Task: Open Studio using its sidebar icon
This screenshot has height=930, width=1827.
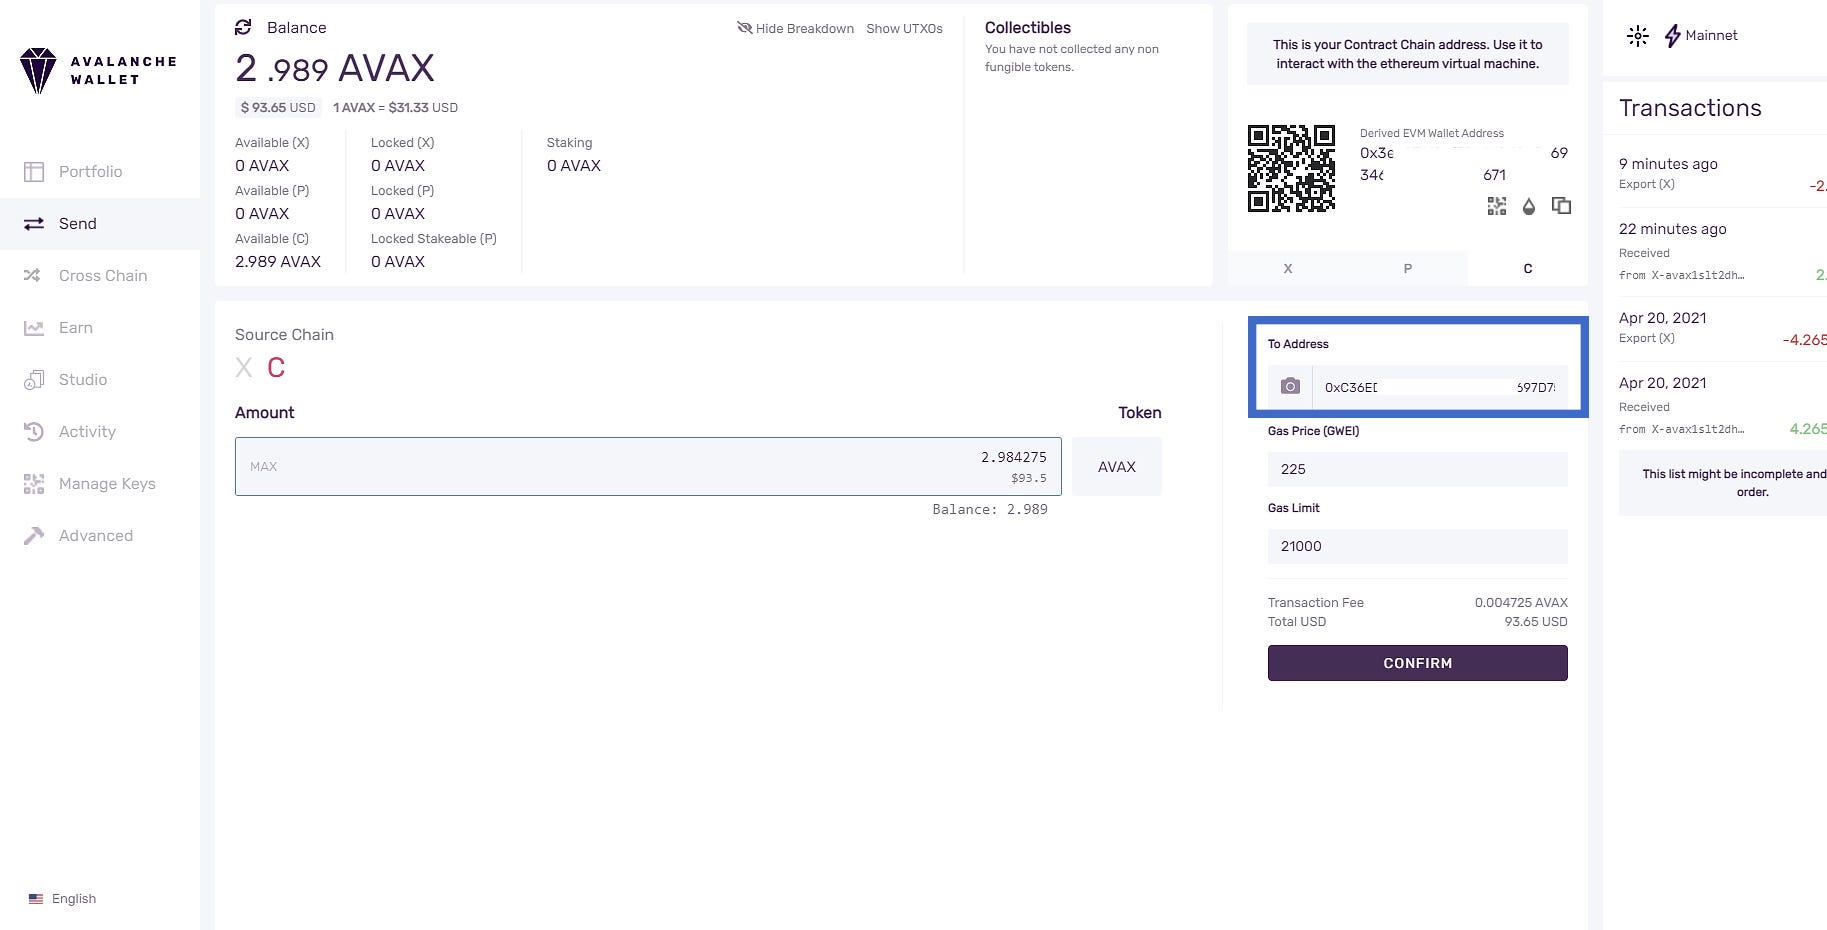Action: (34, 380)
